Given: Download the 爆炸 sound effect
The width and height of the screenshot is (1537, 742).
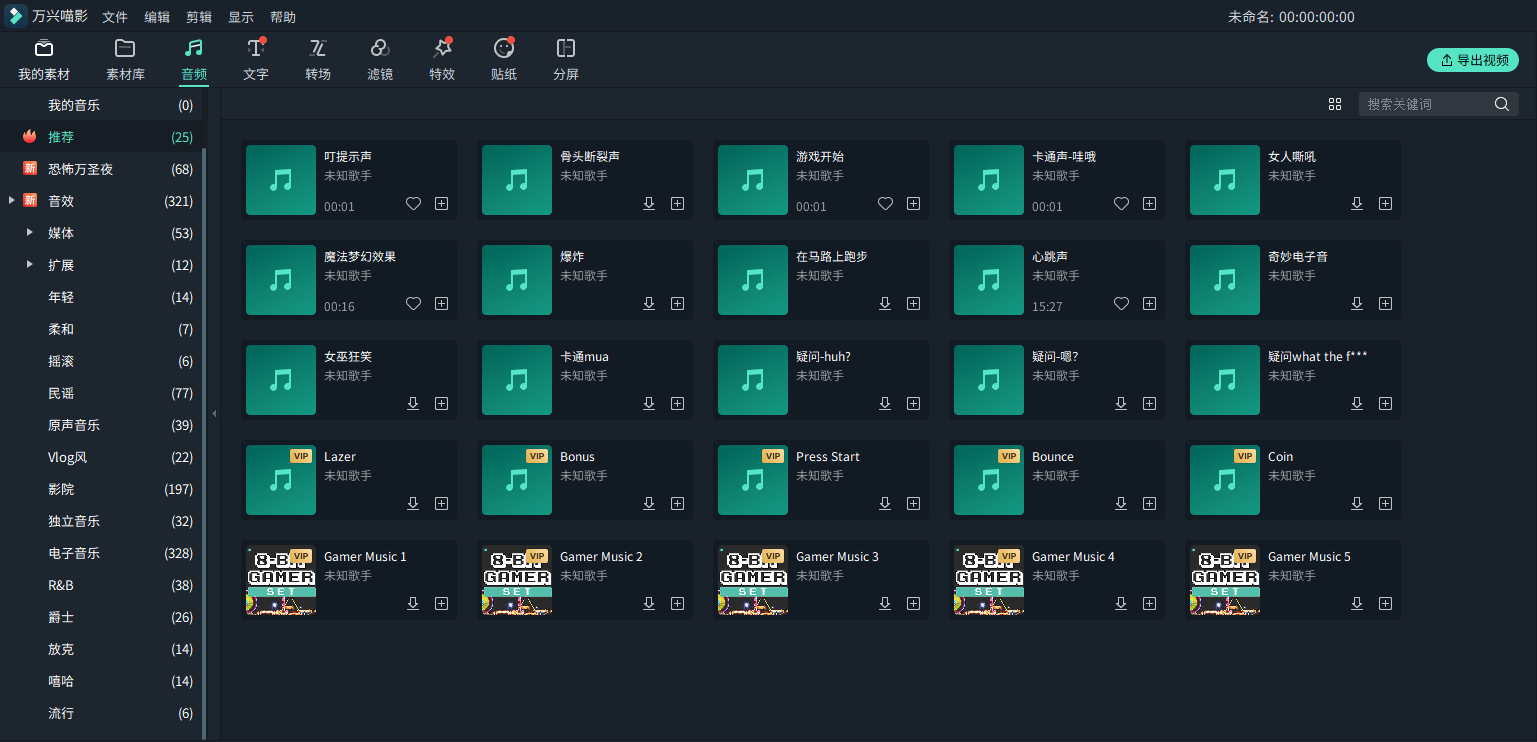Looking at the screenshot, I should point(649,303).
